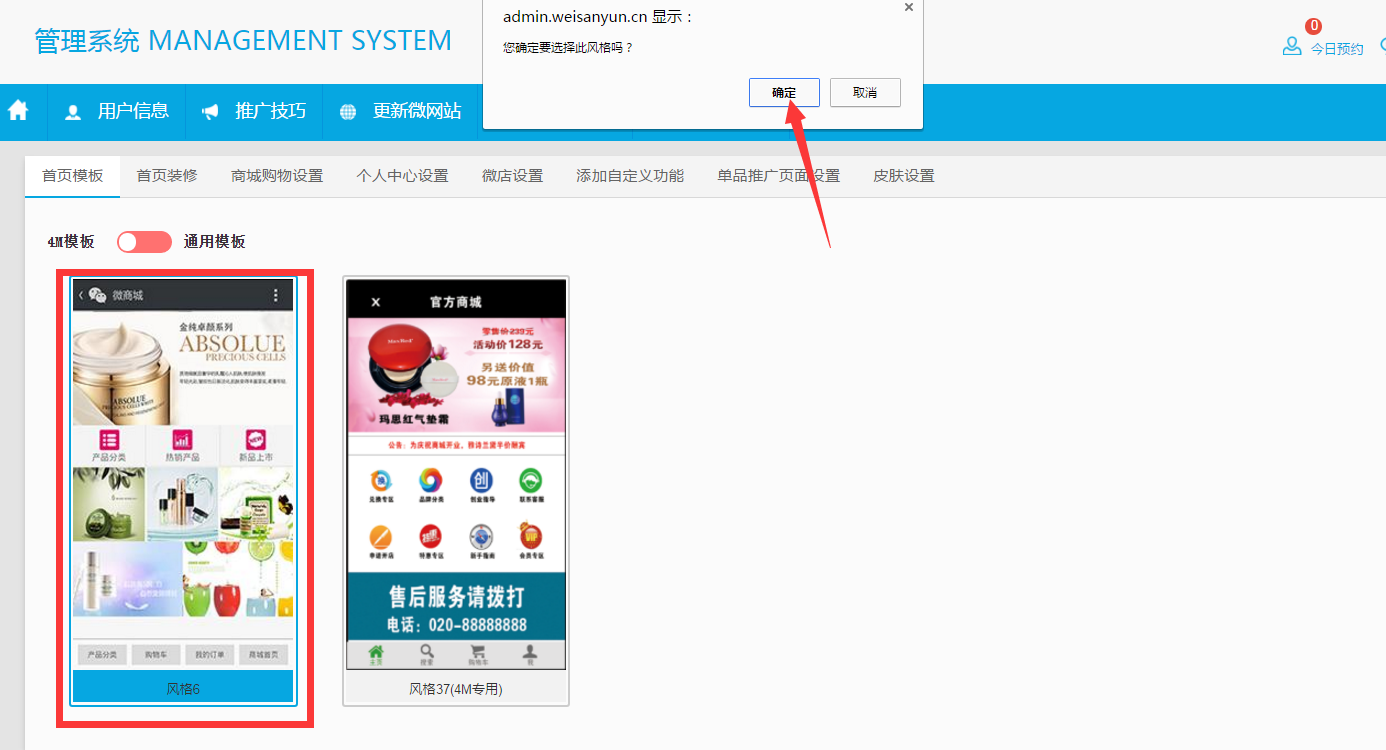
Task: Go to the 微店设置 tab
Action: [512, 176]
